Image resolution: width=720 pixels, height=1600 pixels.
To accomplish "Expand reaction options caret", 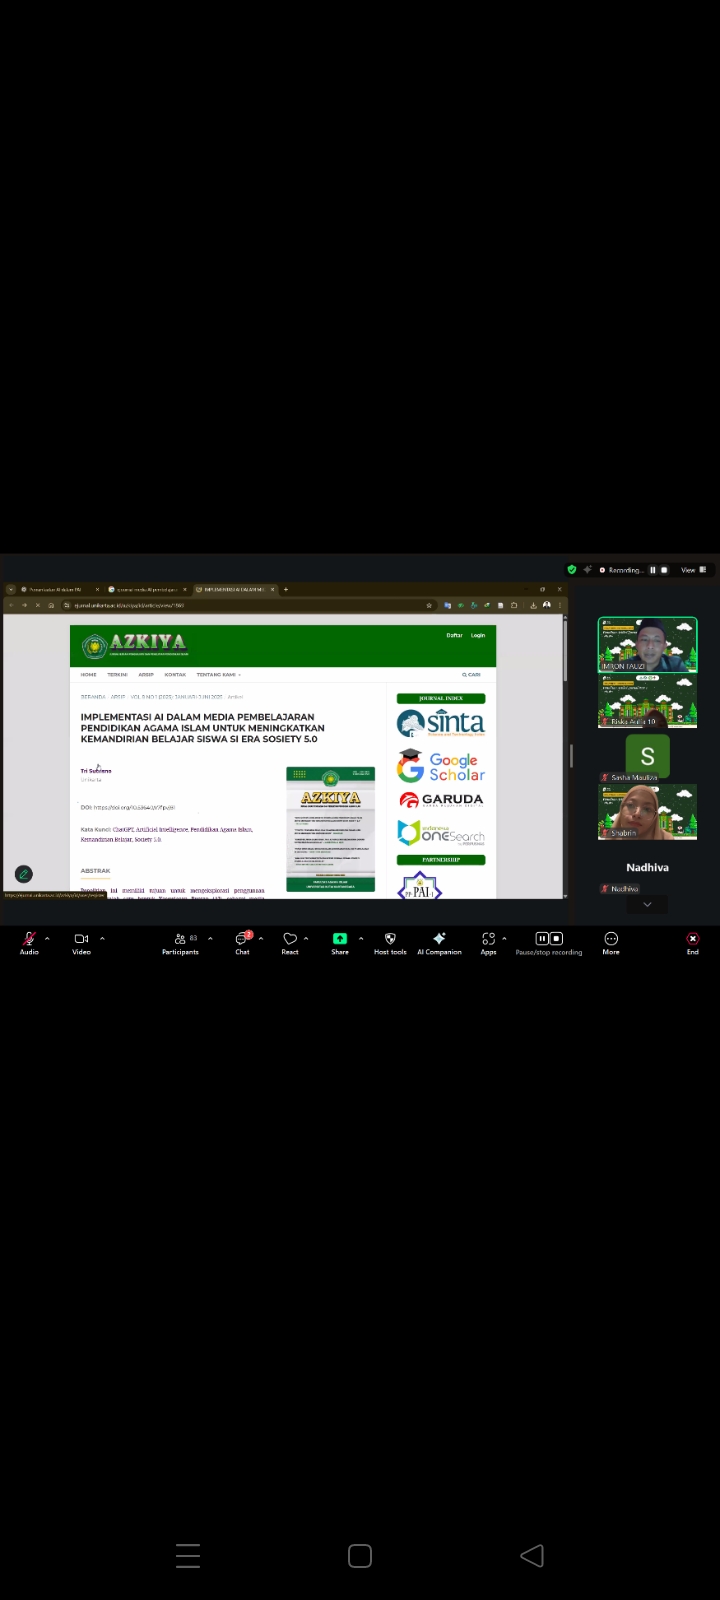I will (306, 938).
